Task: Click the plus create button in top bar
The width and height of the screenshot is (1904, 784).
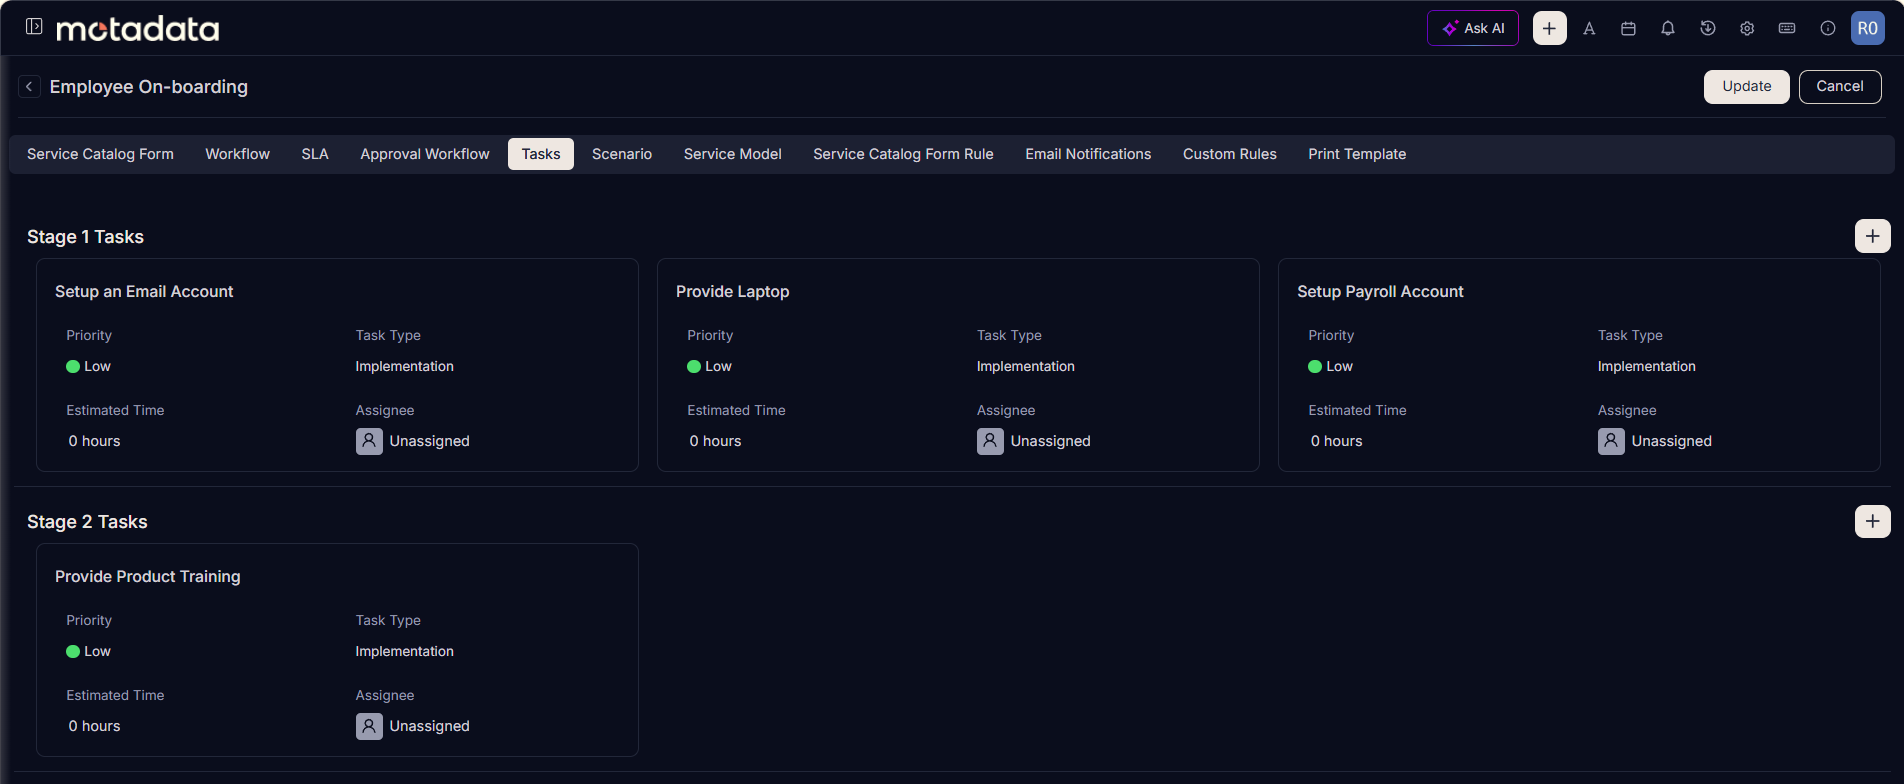Action: [x=1549, y=28]
